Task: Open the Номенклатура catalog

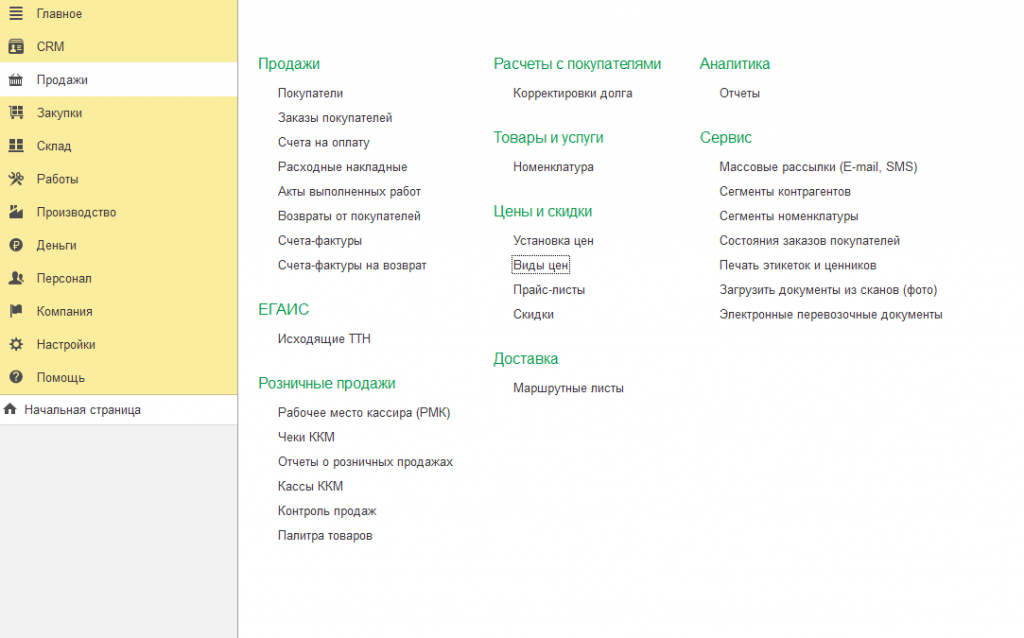Action: tap(553, 167)
